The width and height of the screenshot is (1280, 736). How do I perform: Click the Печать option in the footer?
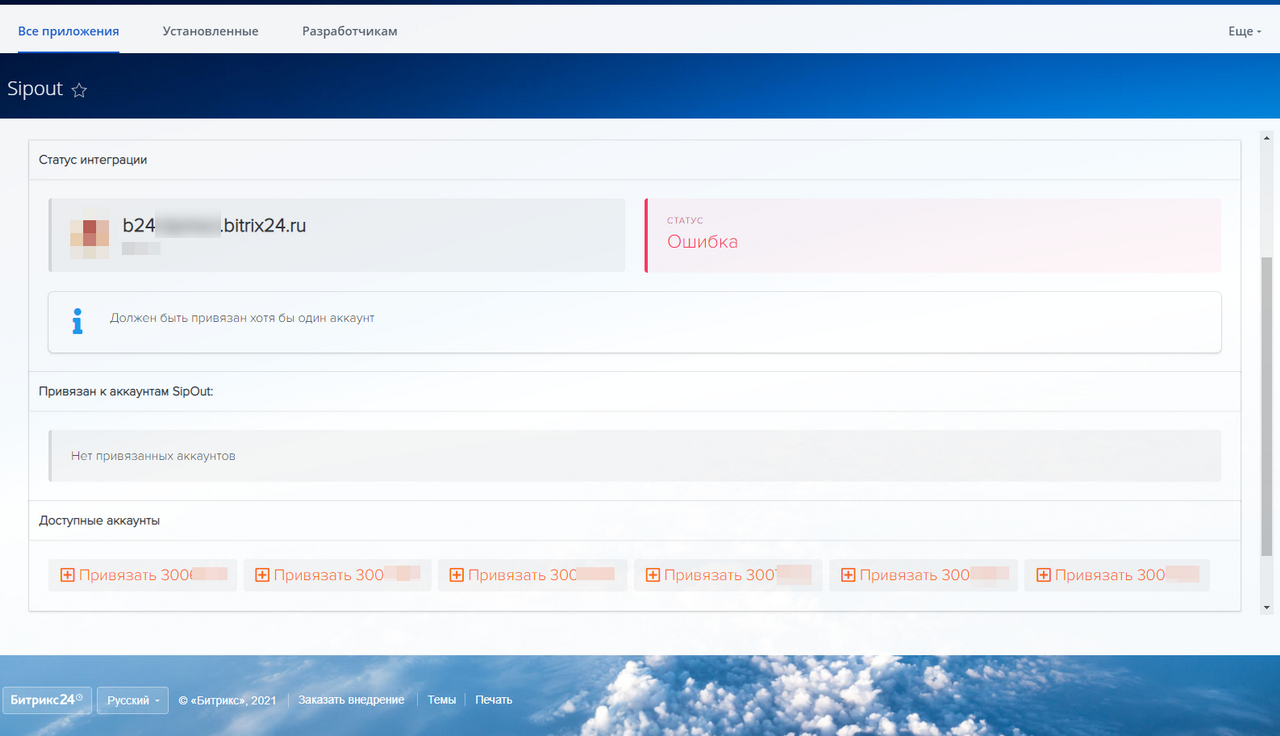[493, 699]
